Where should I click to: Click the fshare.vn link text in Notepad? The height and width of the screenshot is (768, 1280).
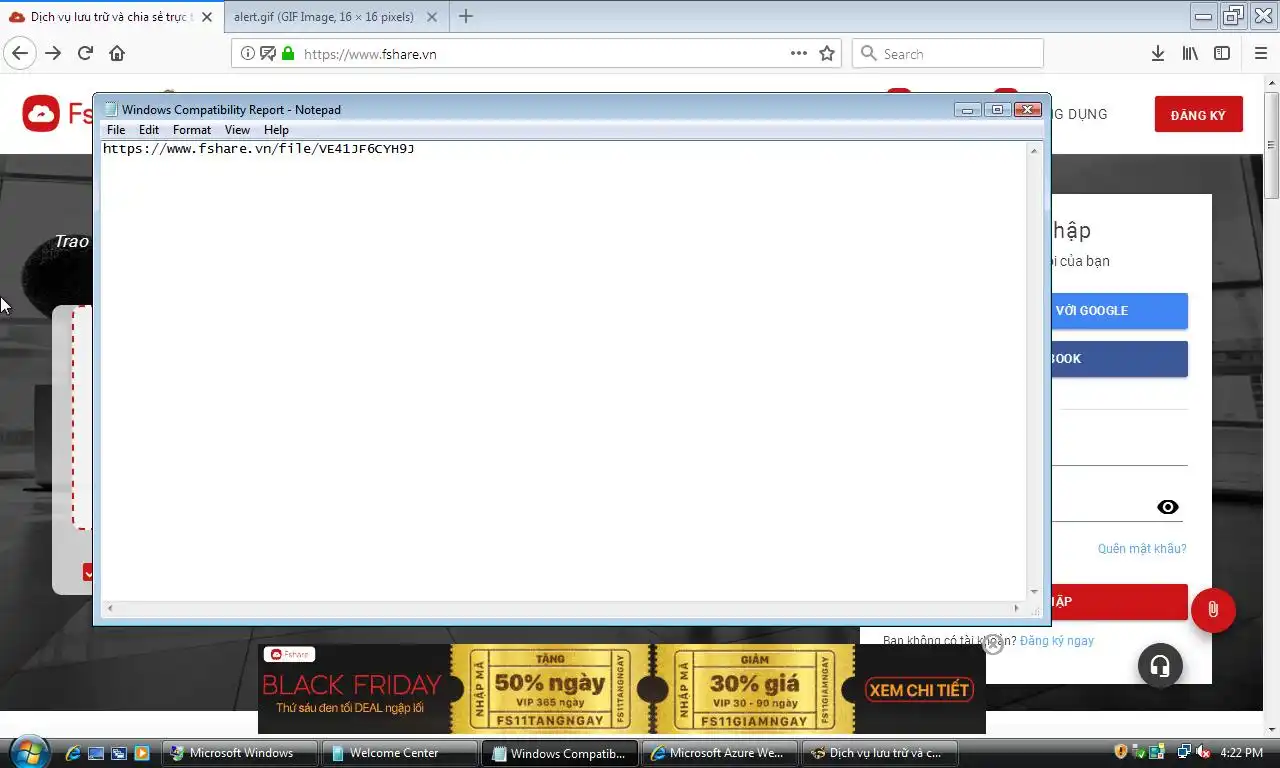[x=258, y=149]
